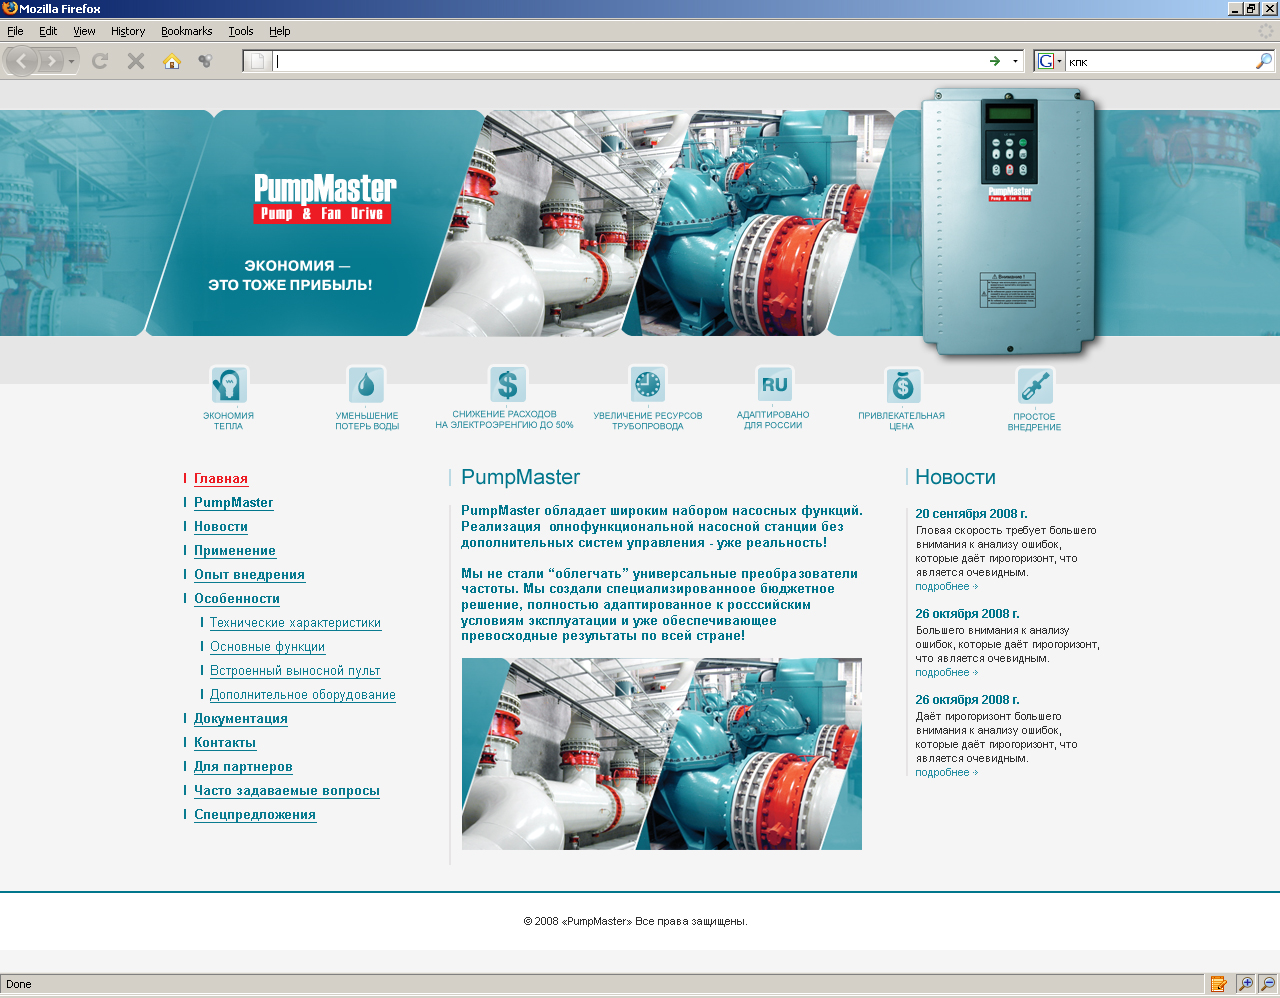
Task: Open the 'Применение' navigation link
Action: point(235,551)
